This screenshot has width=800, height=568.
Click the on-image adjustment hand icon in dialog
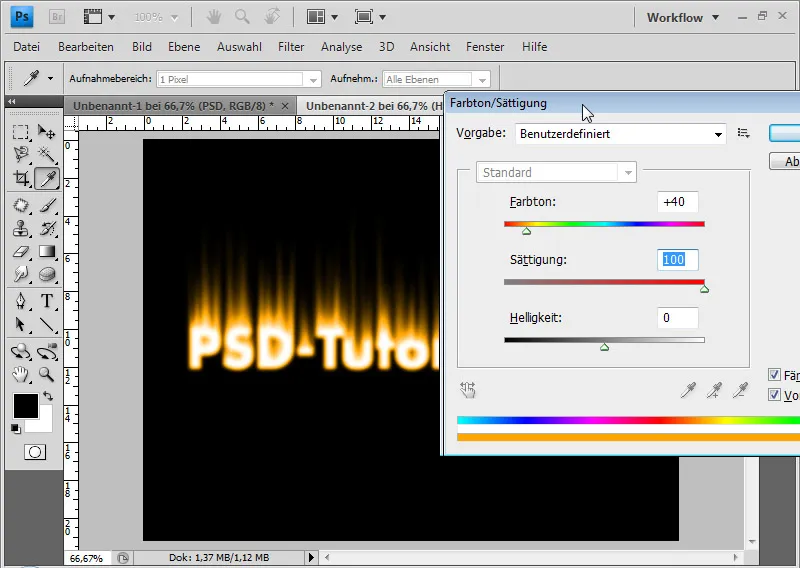467,390
